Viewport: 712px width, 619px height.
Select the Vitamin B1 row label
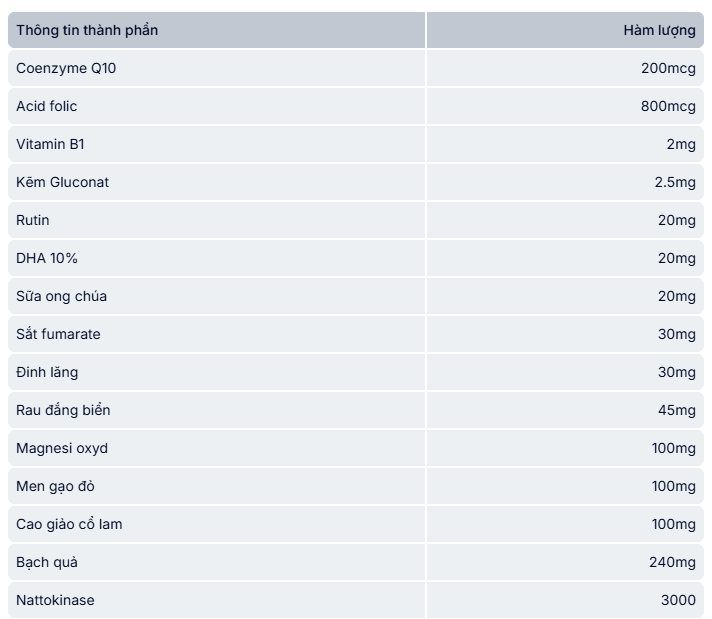pos(51,144)
